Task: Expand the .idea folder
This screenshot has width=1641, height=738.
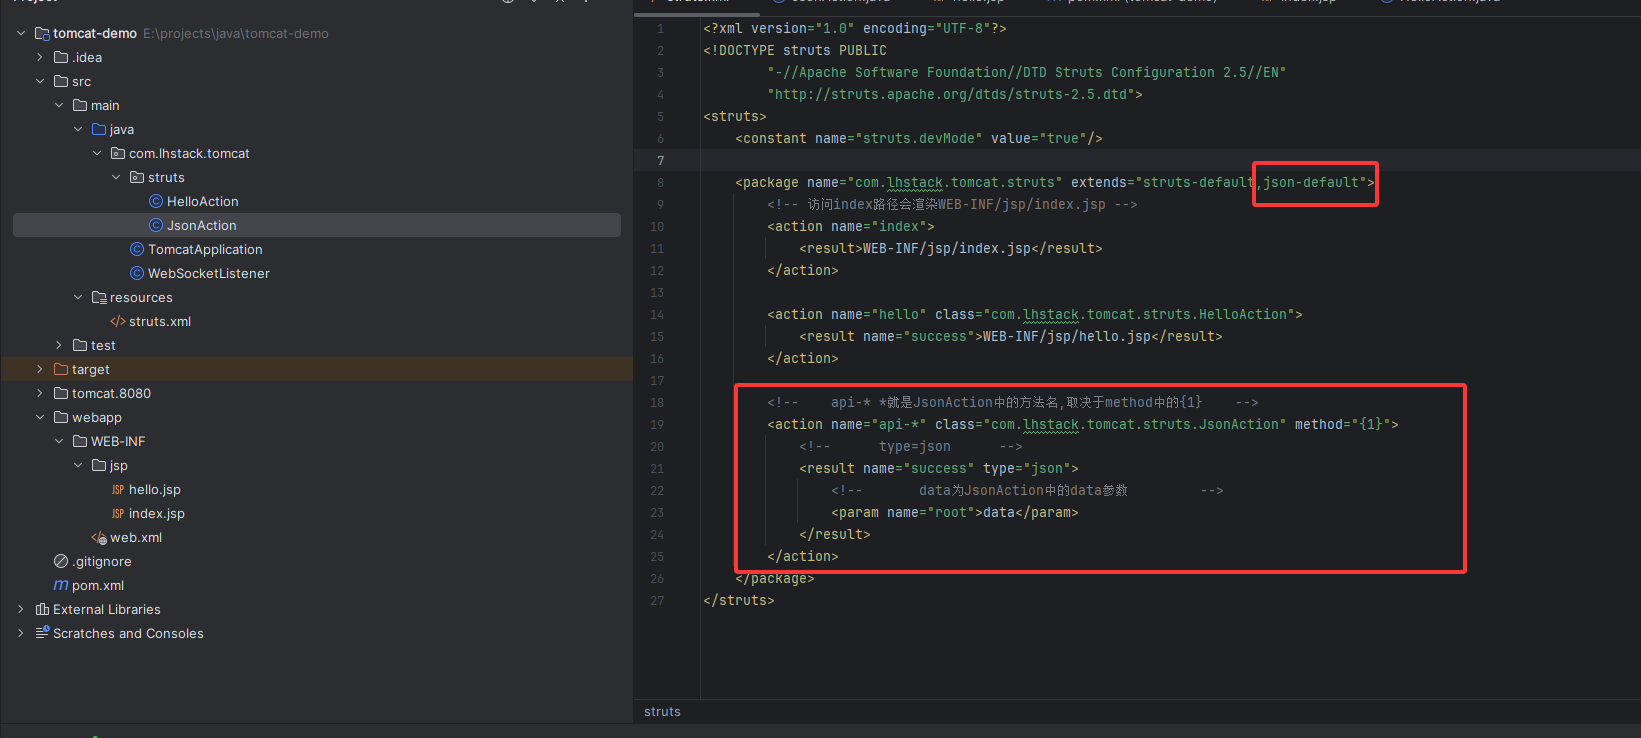Action: (40, 57)
